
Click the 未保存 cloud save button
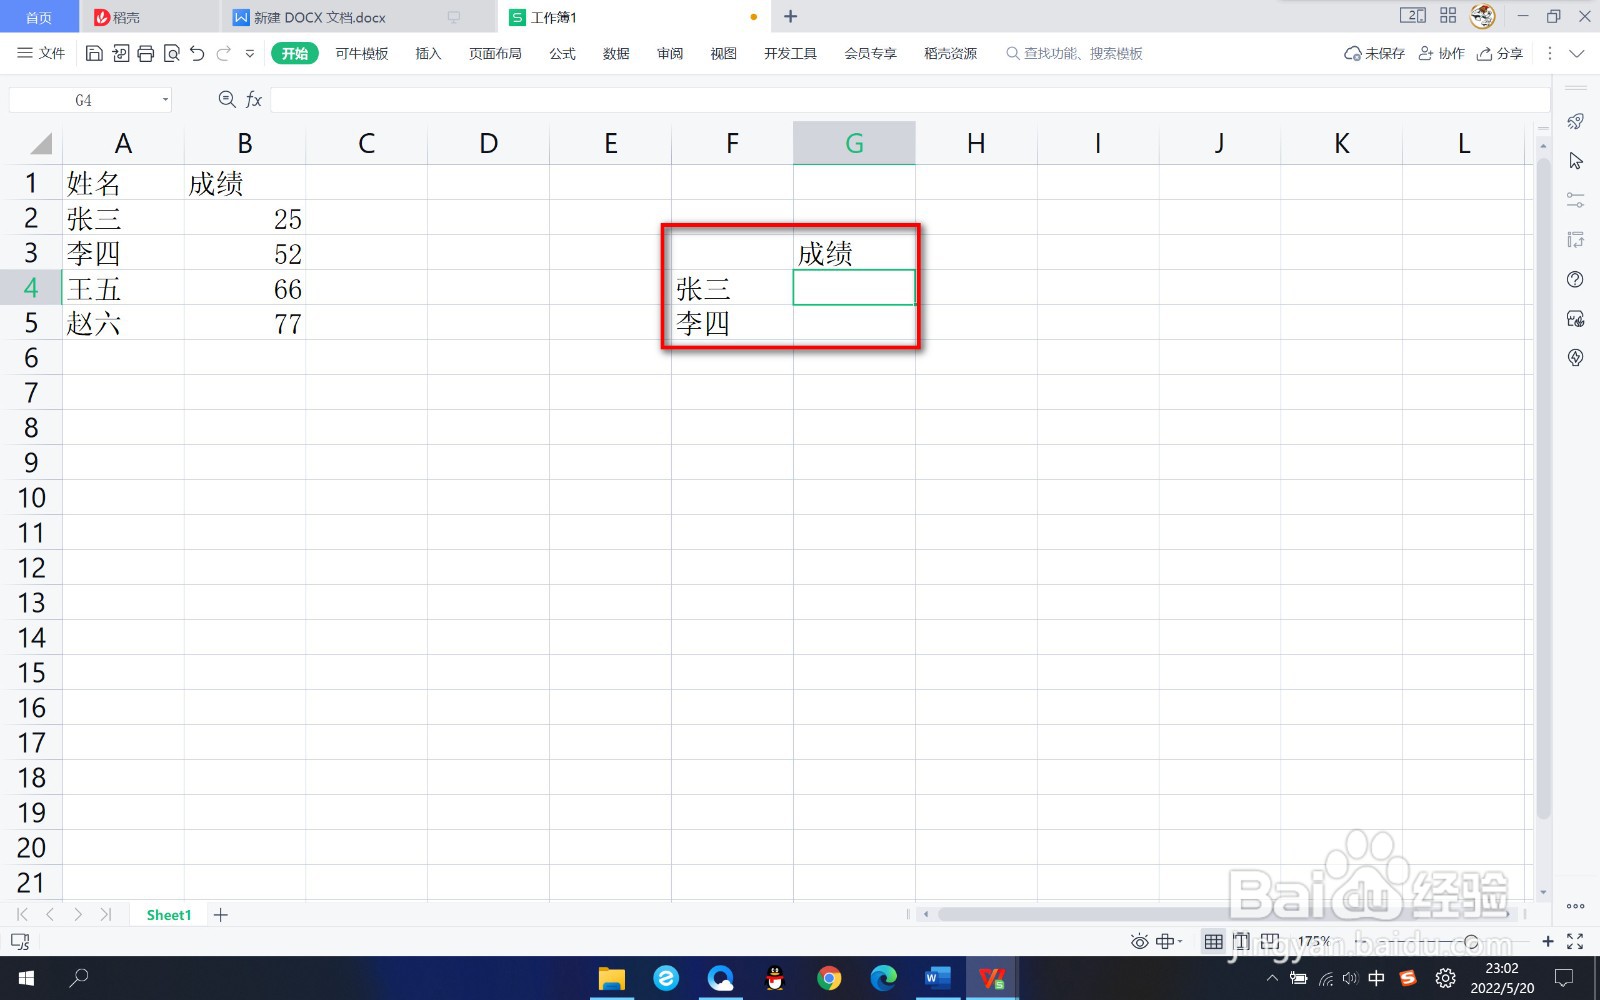coord(1374,54)
